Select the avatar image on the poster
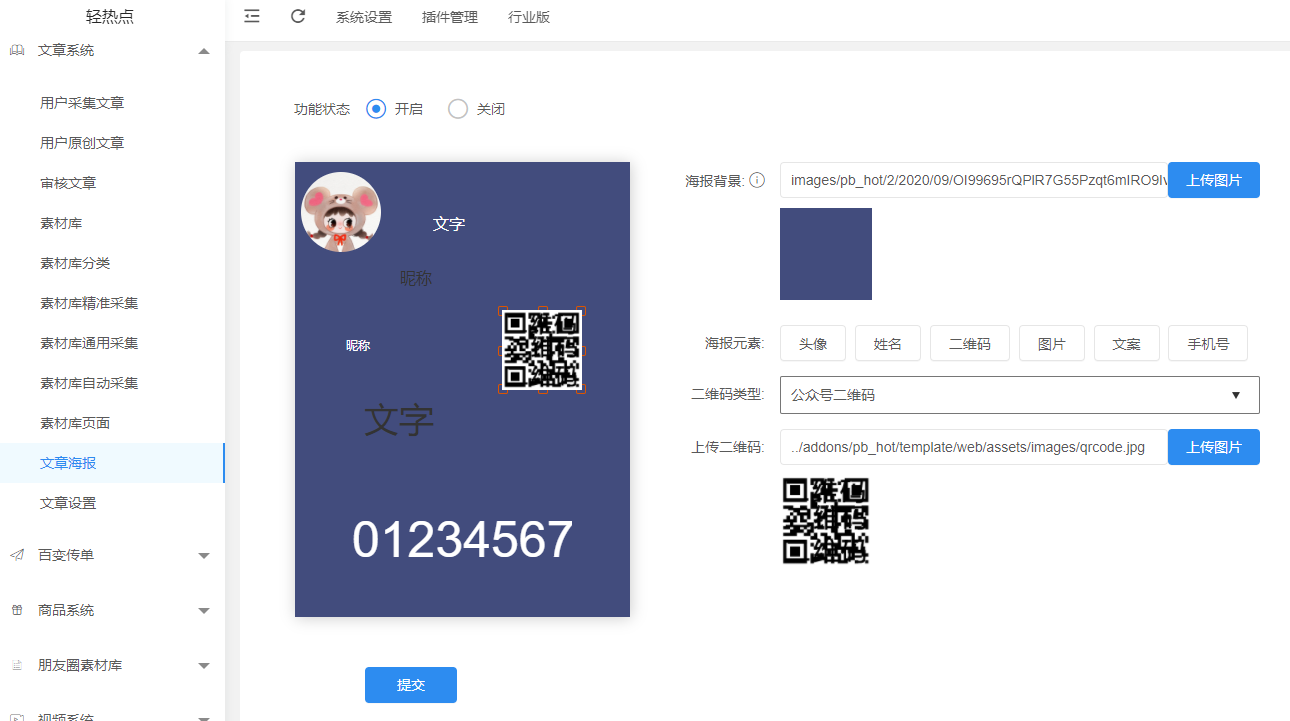1290x721 pixels. coord(341,212)
